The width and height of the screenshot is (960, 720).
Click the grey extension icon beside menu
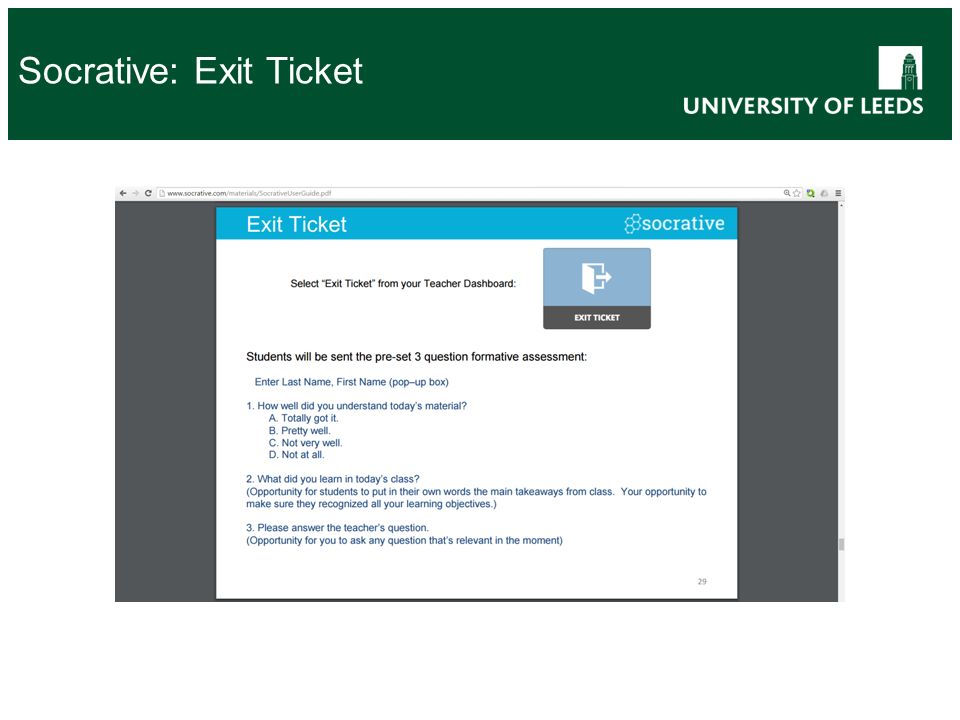(825, 193)
